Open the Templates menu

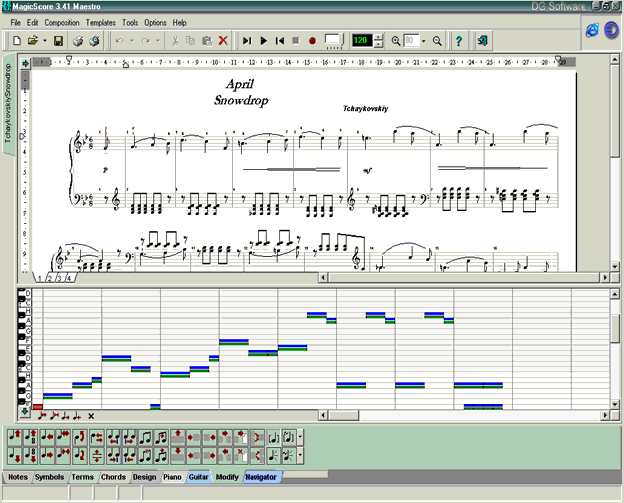point(101,23)
